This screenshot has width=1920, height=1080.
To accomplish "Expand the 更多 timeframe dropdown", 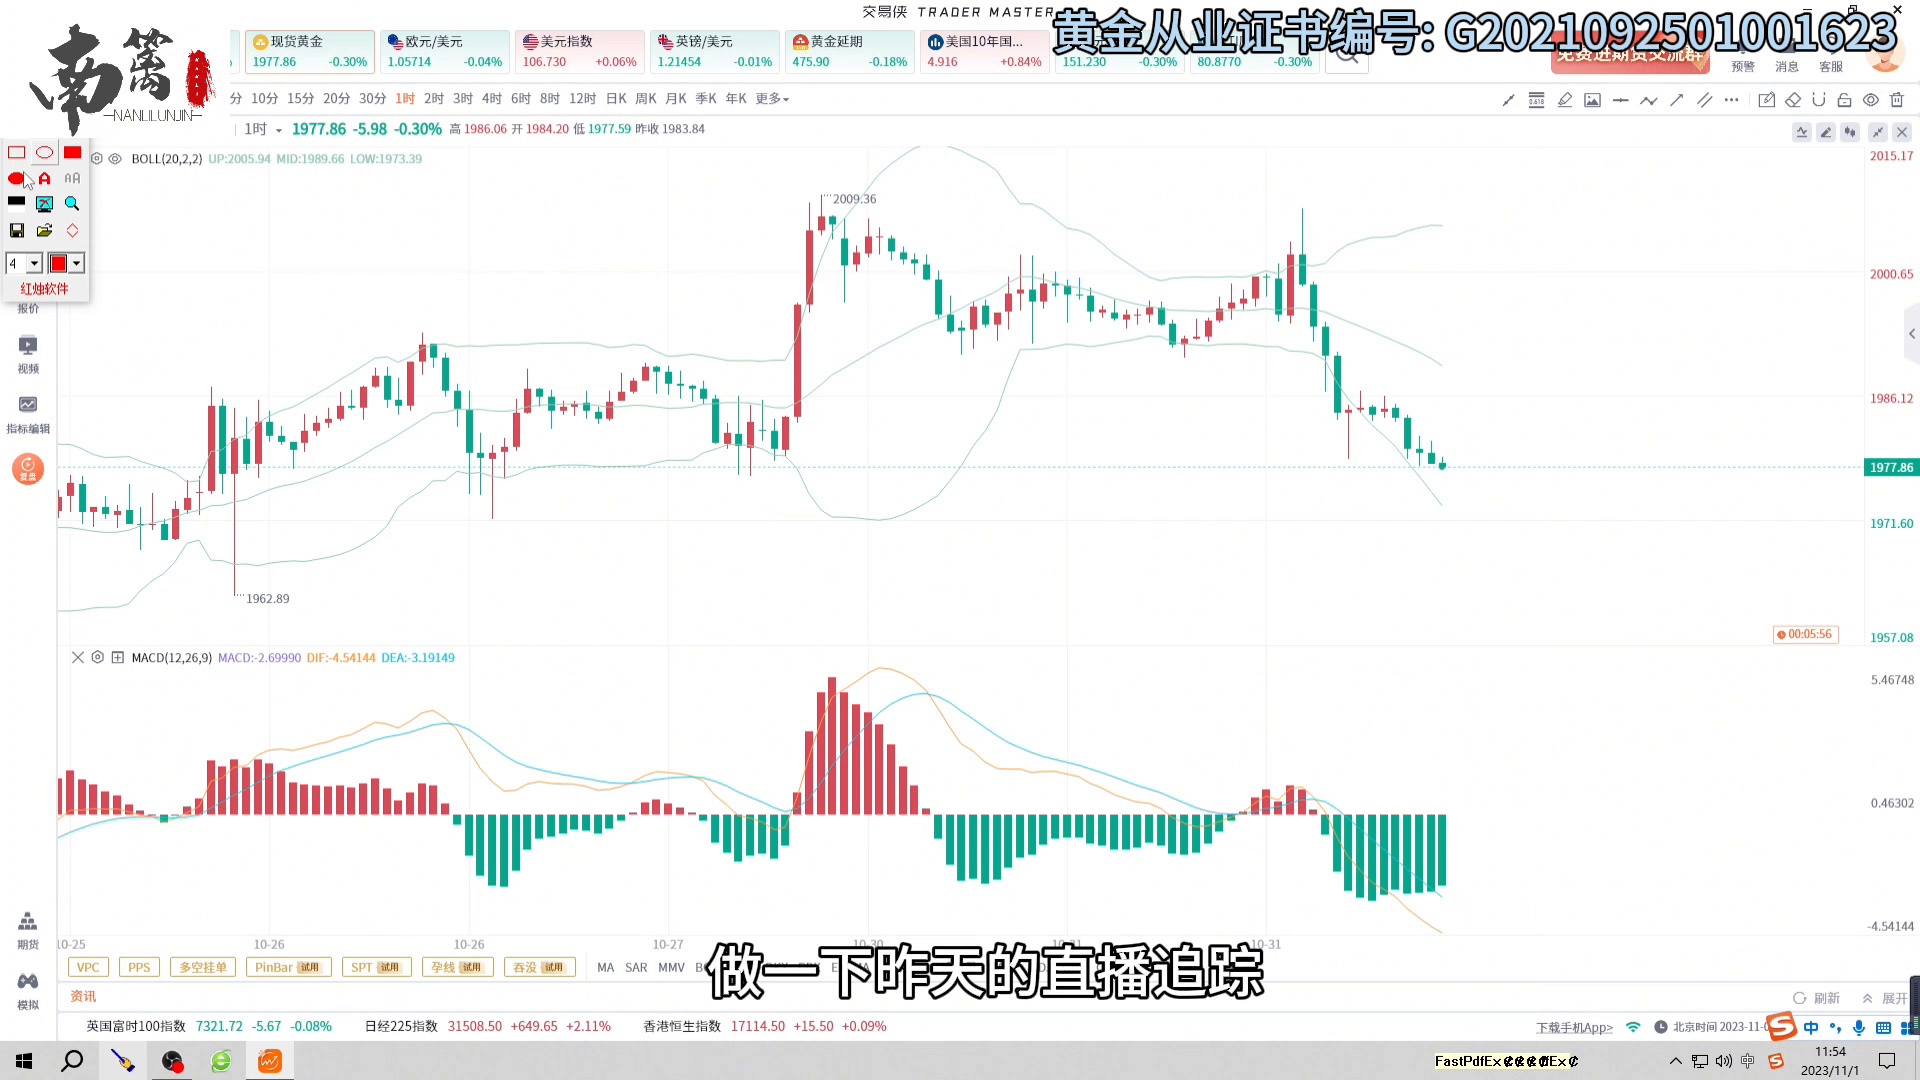I will click(772, 99).
